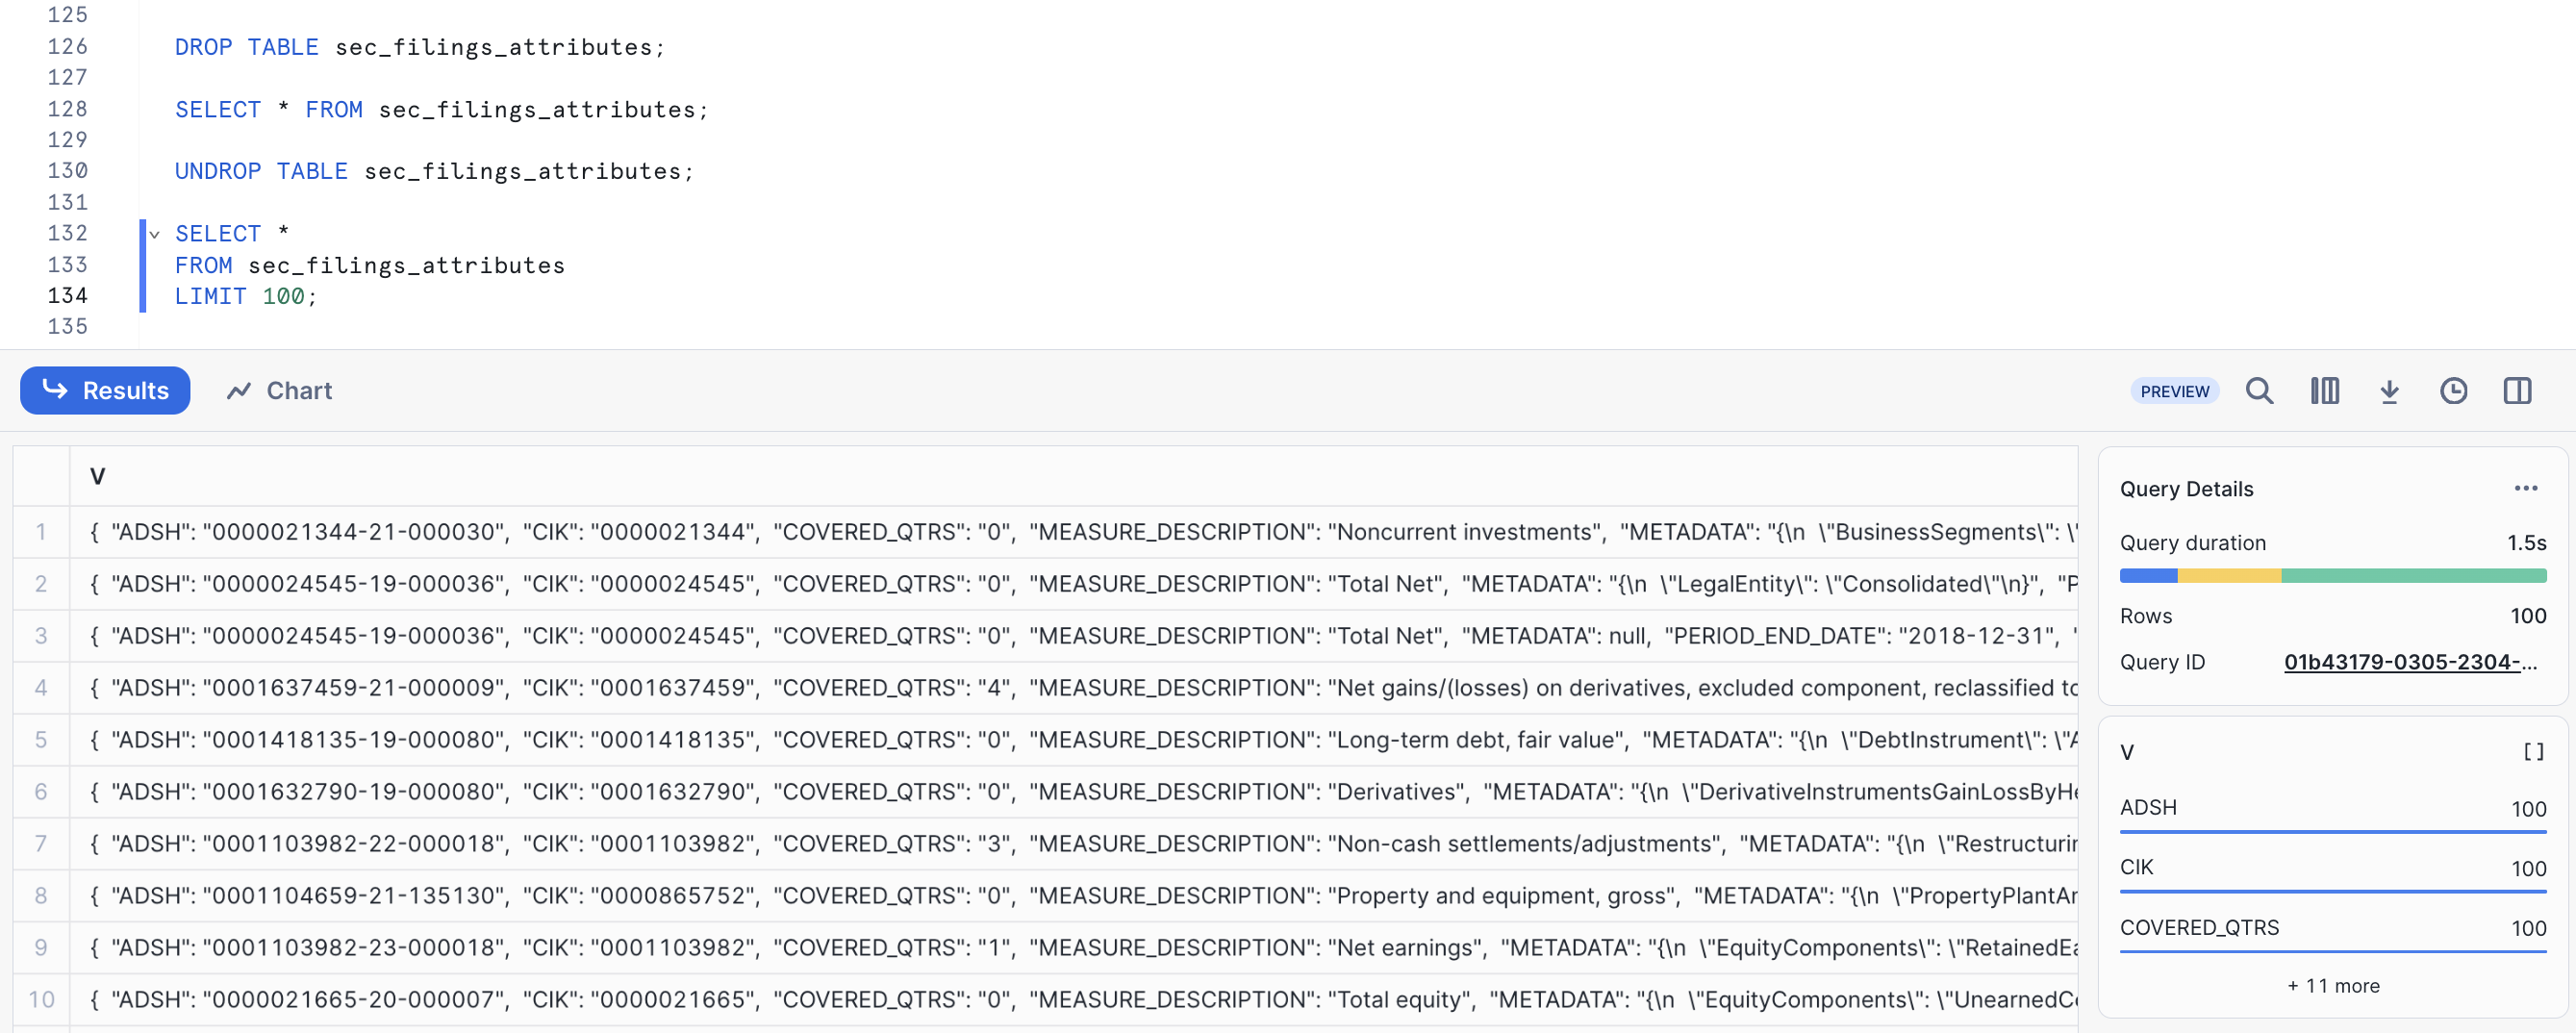This screenshot has width=2576, height=1033.
Task: Download the query results
Action: pos(2389,391)
